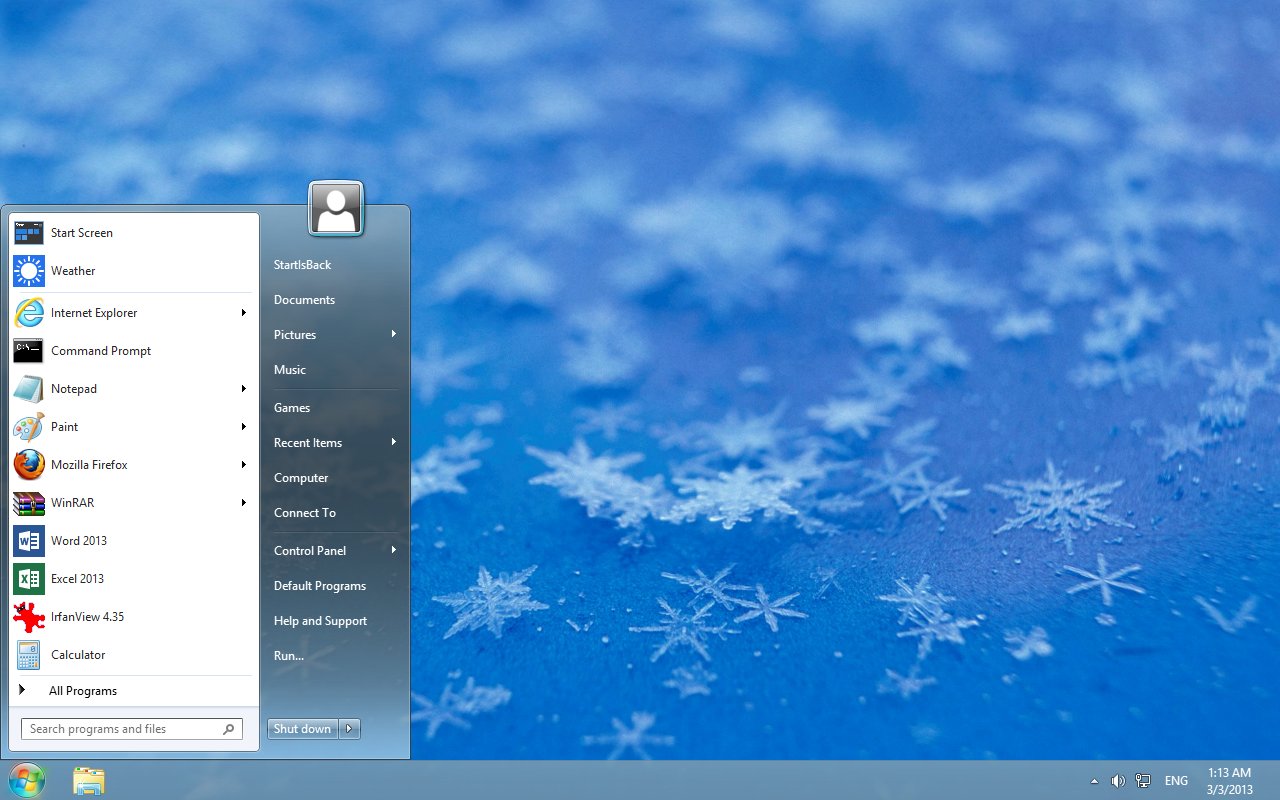Launch the Calculator
The image size is (1280, 800).
[75, 655]
